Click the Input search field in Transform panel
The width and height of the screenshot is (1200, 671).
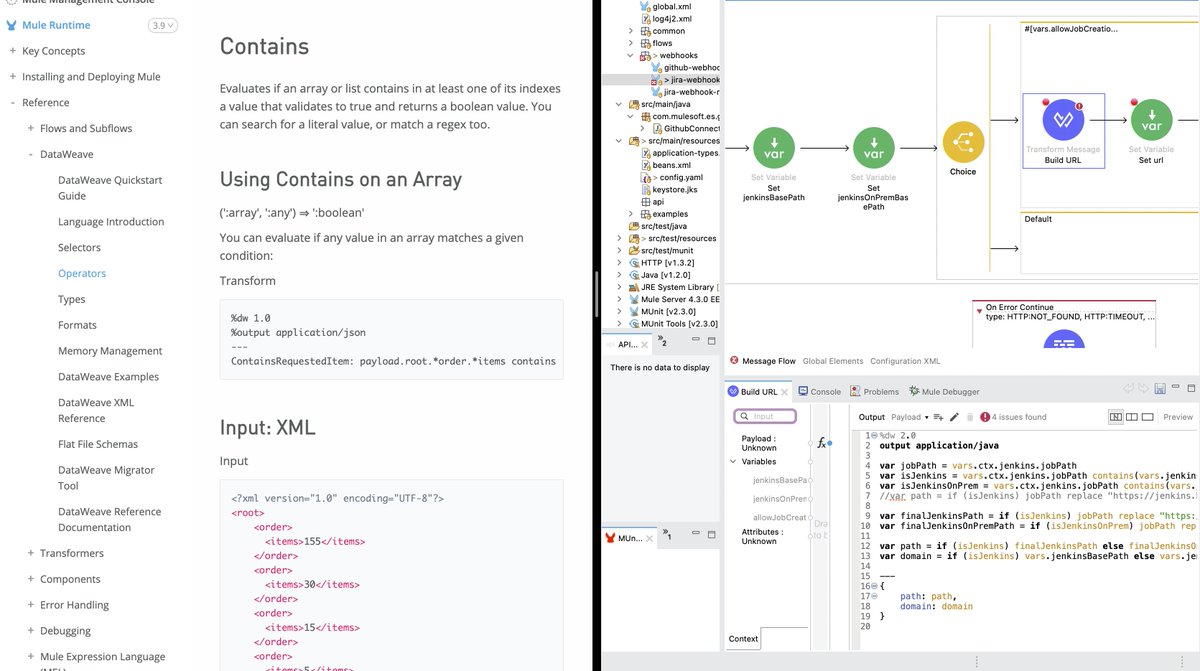[765, 416]
